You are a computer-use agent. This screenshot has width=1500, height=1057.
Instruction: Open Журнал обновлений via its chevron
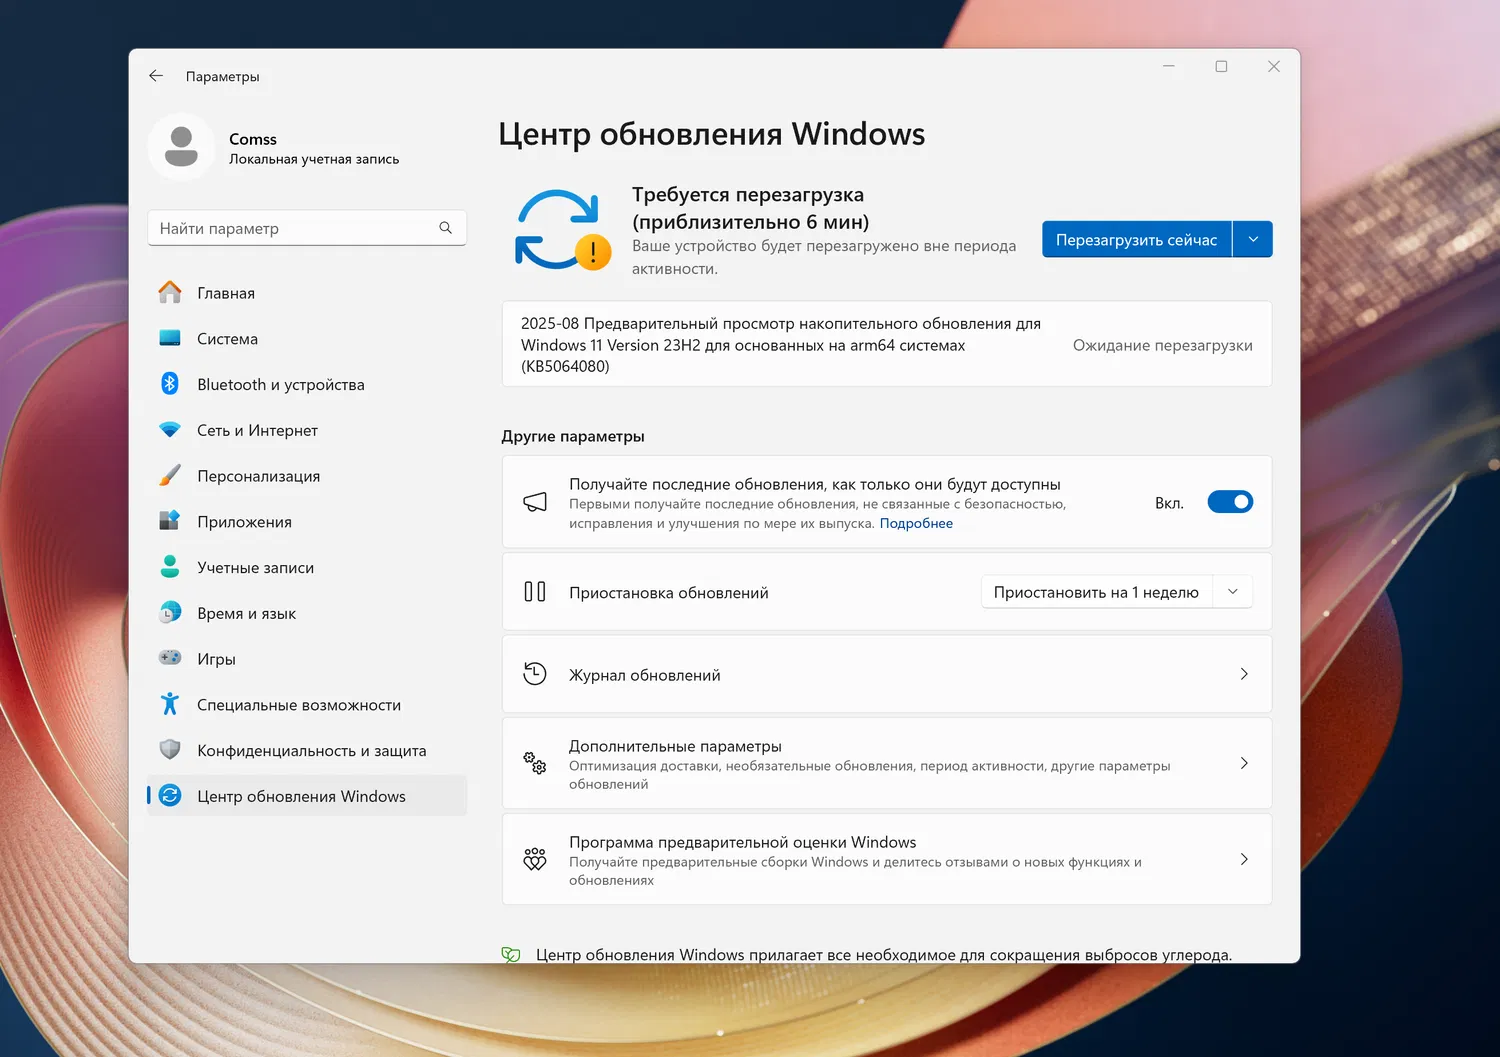click(1244, 674)
